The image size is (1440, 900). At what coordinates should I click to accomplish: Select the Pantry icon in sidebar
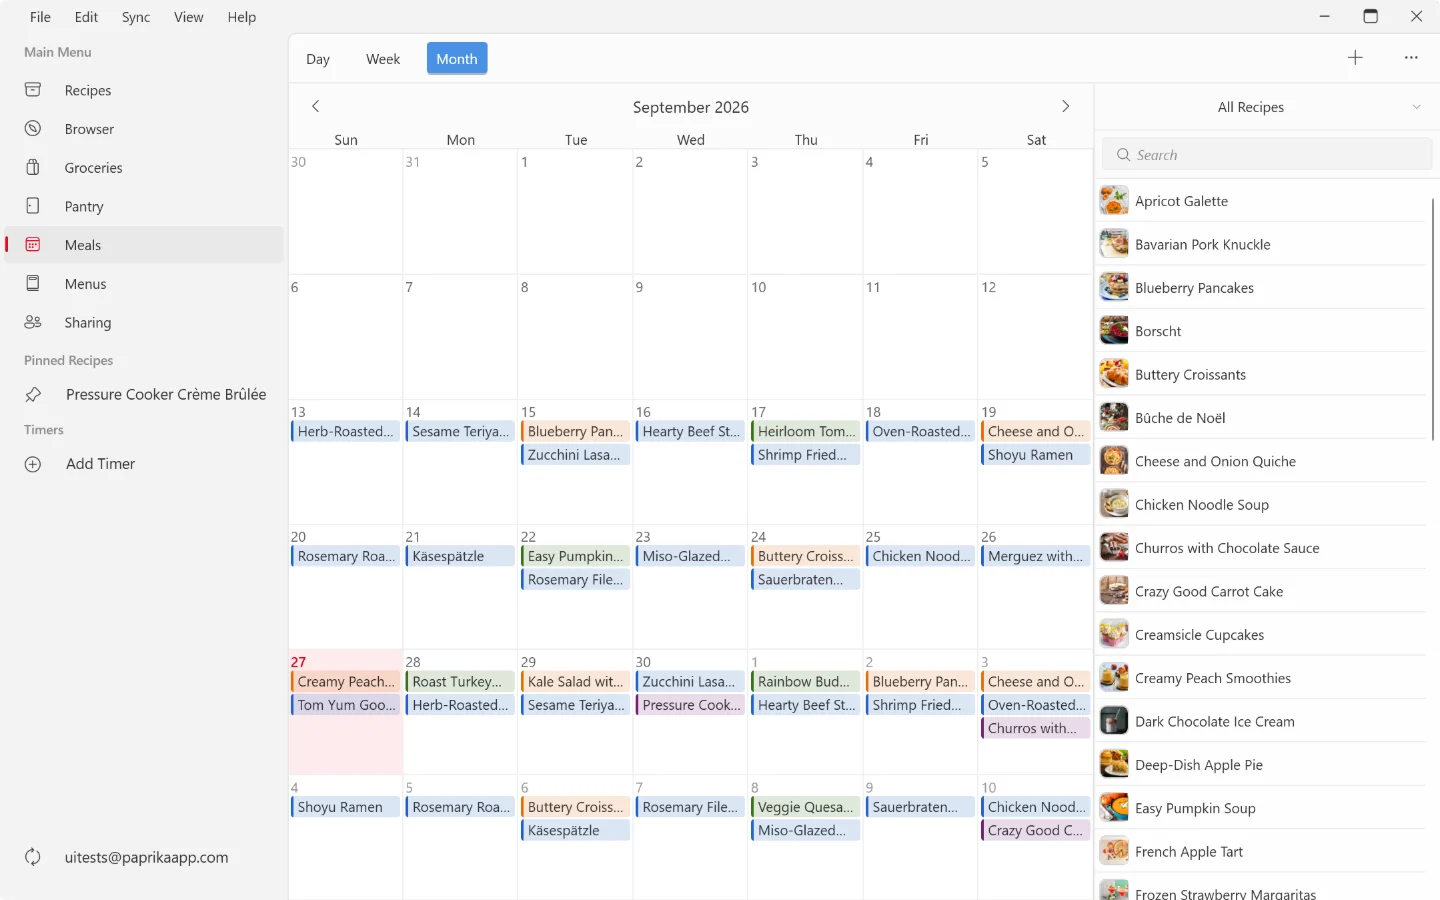(33, 206)
